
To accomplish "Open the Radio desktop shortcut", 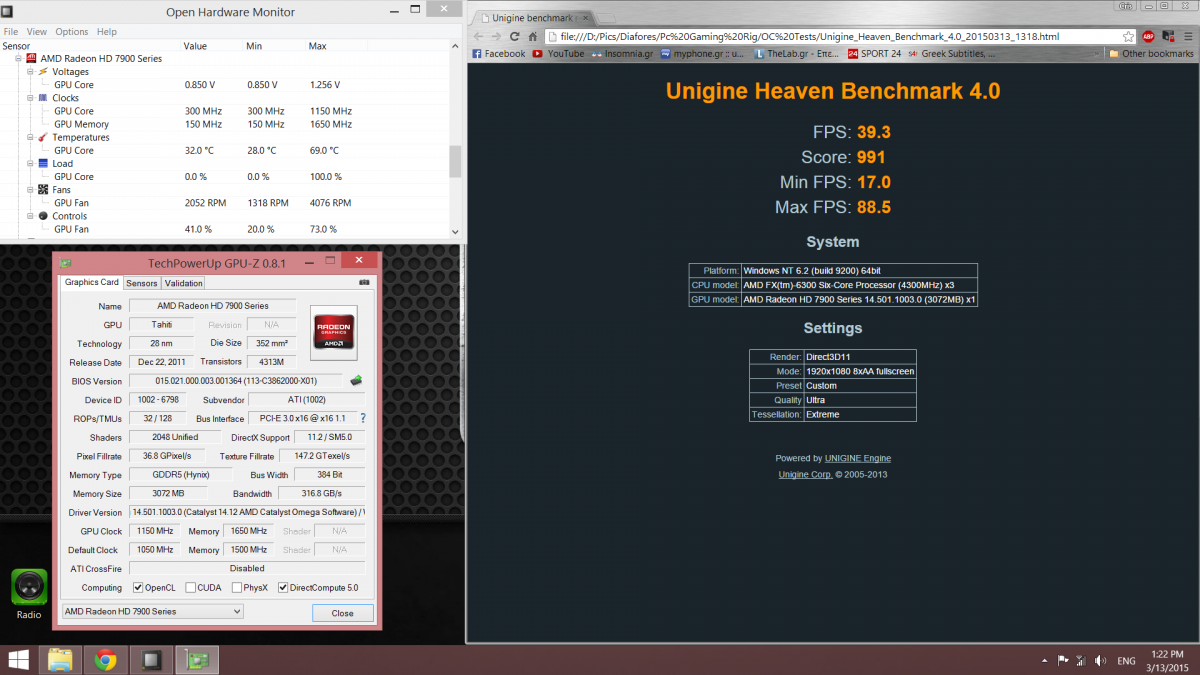I will point(29,594).
